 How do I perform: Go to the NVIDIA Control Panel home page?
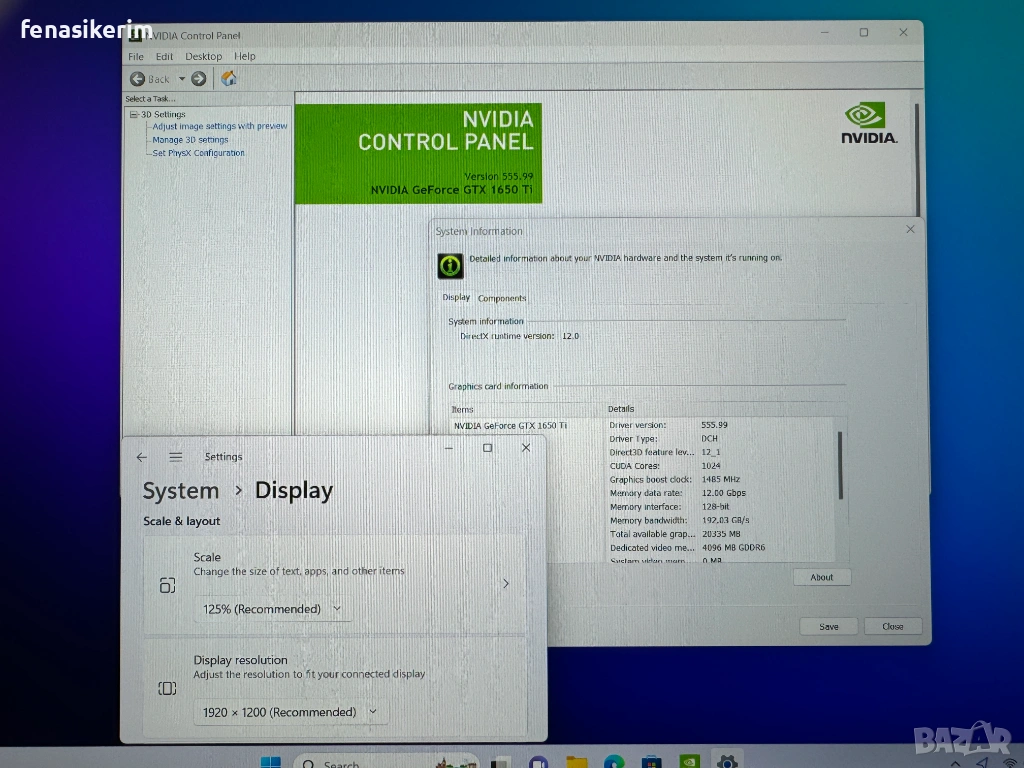229,78
